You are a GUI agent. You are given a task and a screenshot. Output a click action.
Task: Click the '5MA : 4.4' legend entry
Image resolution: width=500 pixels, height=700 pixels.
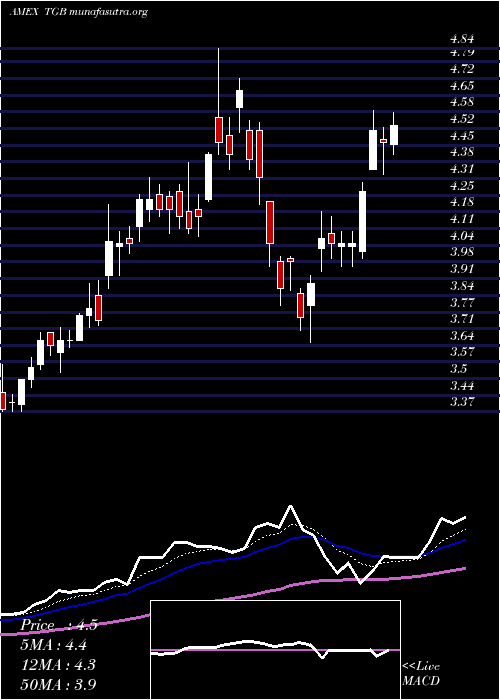point(54,645)
